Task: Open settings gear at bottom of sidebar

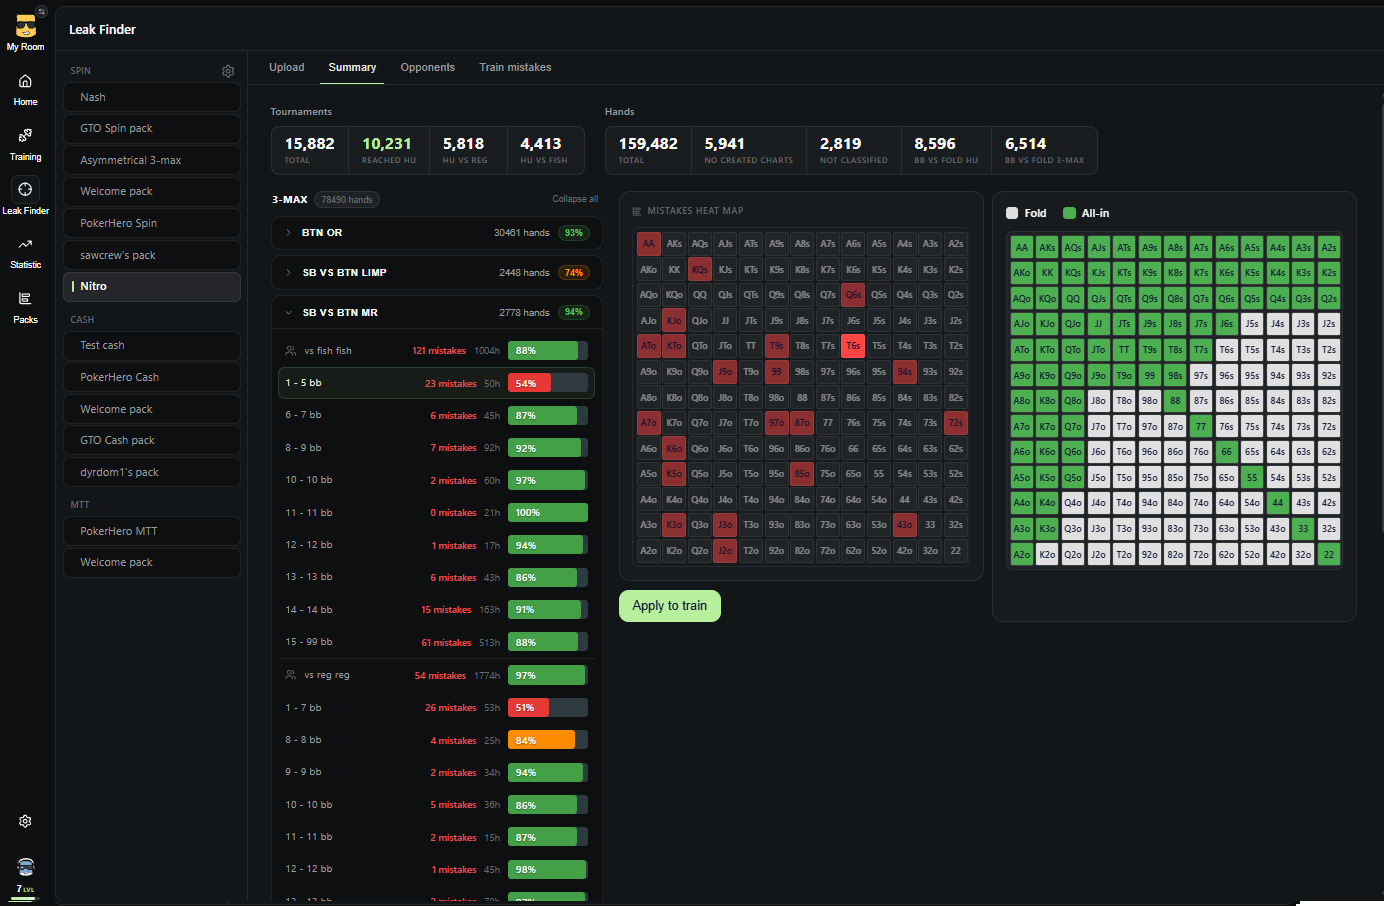Action: [x=25, y=821]
